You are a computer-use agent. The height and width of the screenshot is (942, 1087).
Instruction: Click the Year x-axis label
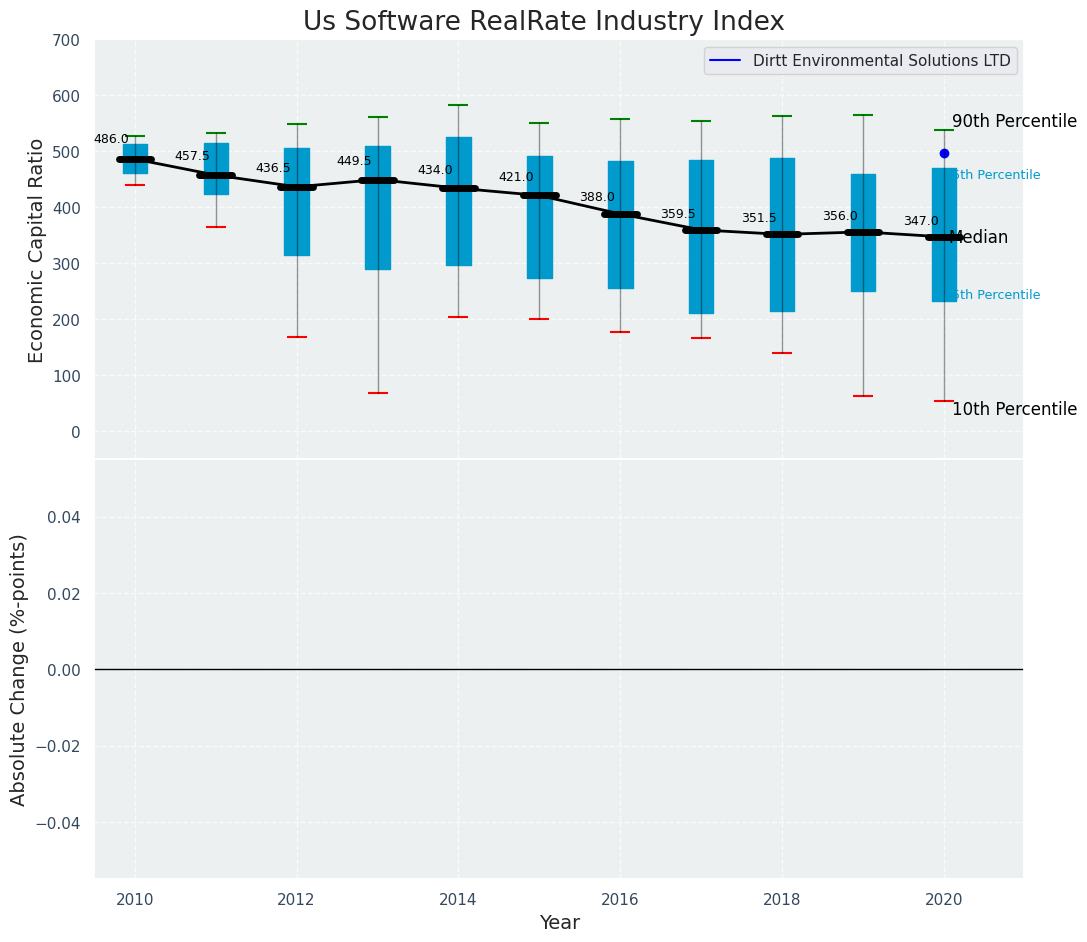[559, 923]
